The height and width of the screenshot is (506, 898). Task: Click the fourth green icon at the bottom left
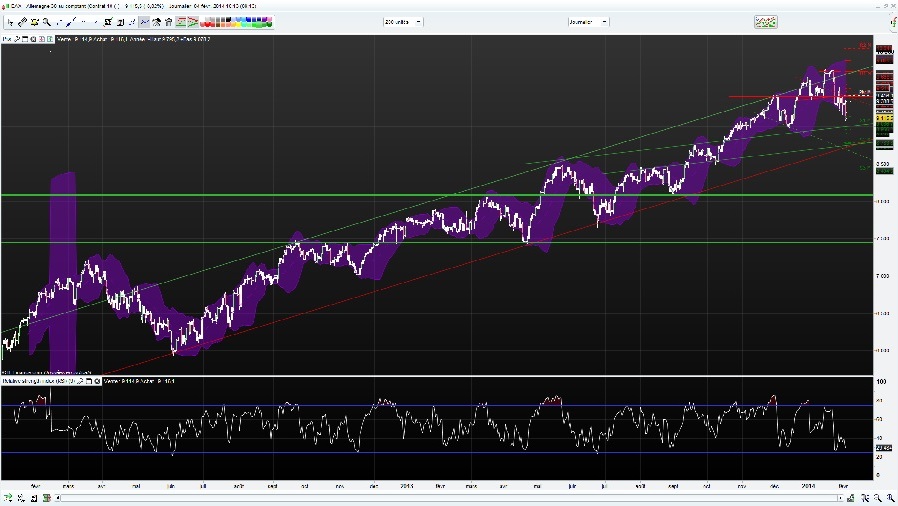(47, 498)
